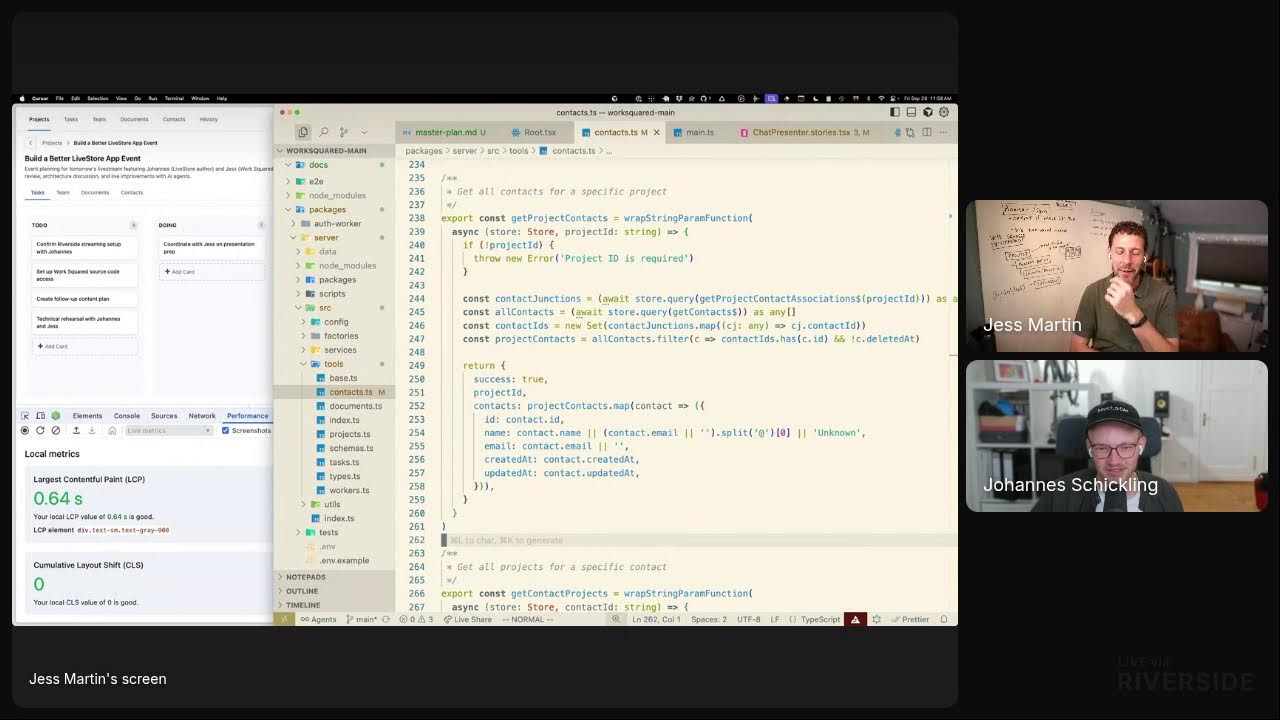This screenshot has width=1280, height=720.
Task: Click the DevTools home icon
Action: pos(112,430)
